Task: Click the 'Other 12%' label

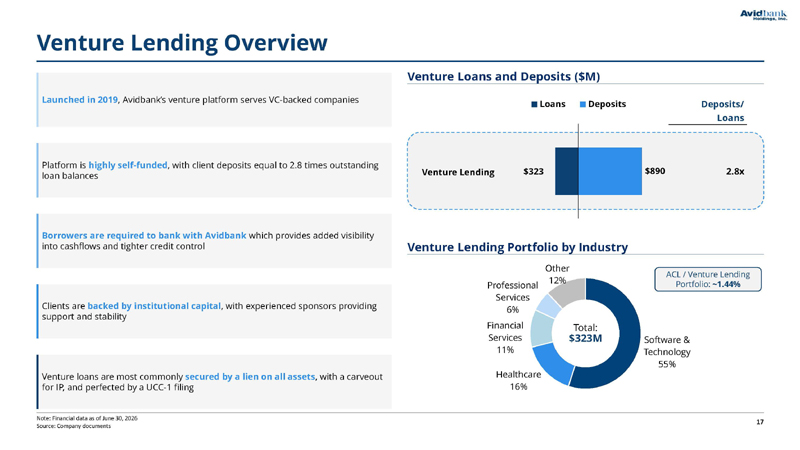Action: (557, 274)
